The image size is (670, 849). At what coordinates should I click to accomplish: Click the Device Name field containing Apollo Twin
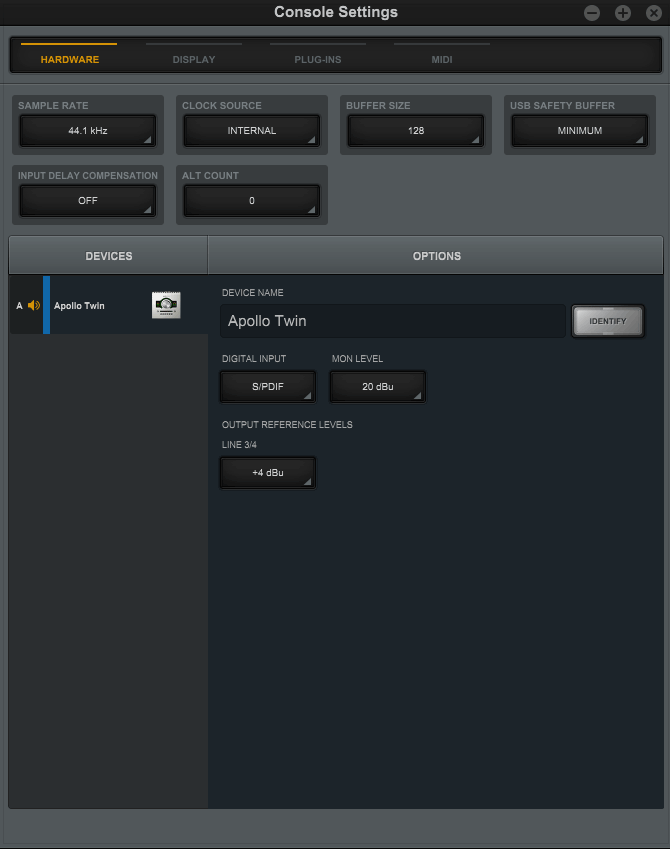pos(393,321)
